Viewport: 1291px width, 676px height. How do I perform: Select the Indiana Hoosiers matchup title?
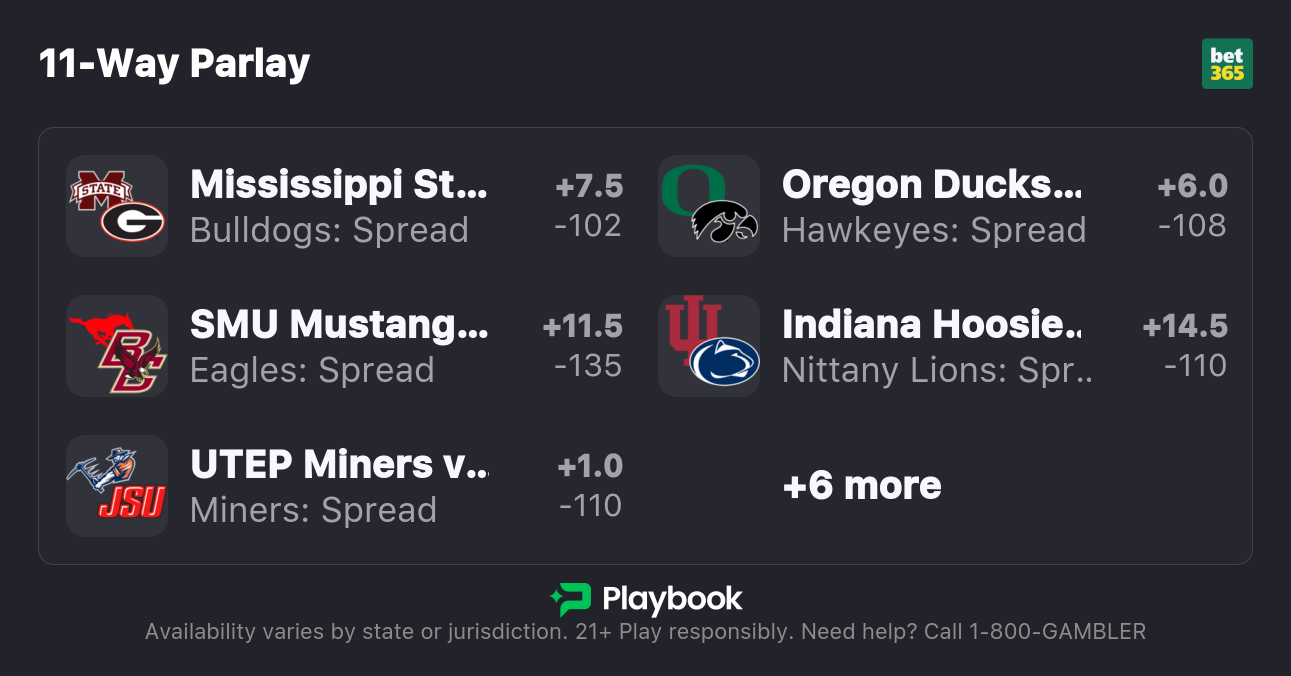[x=931, y=325]
